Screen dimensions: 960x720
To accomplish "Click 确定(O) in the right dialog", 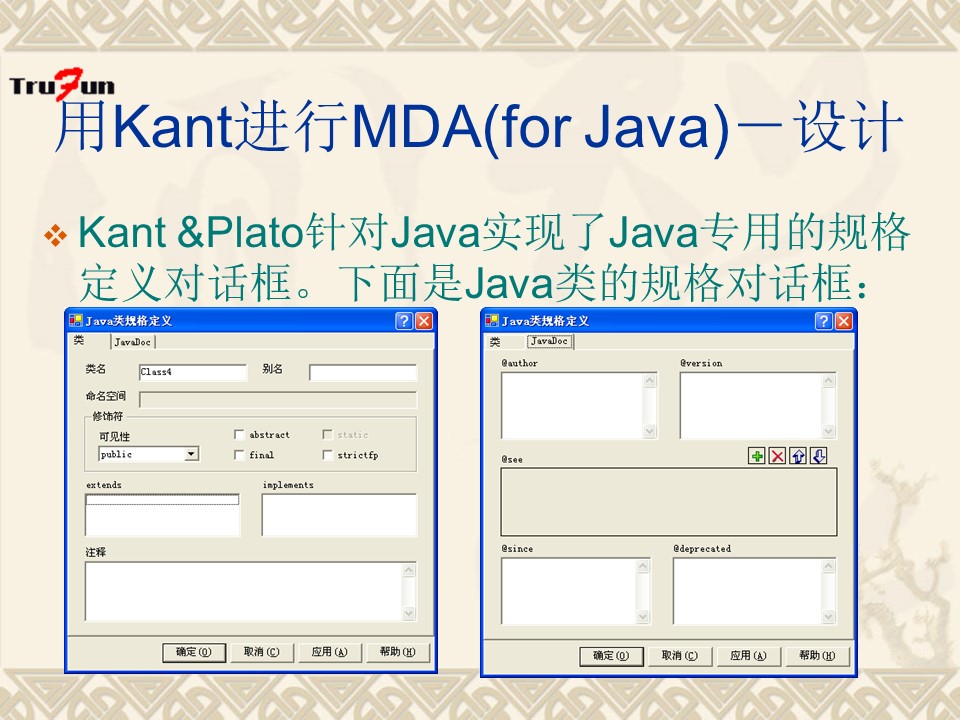I will coord(612,656).
